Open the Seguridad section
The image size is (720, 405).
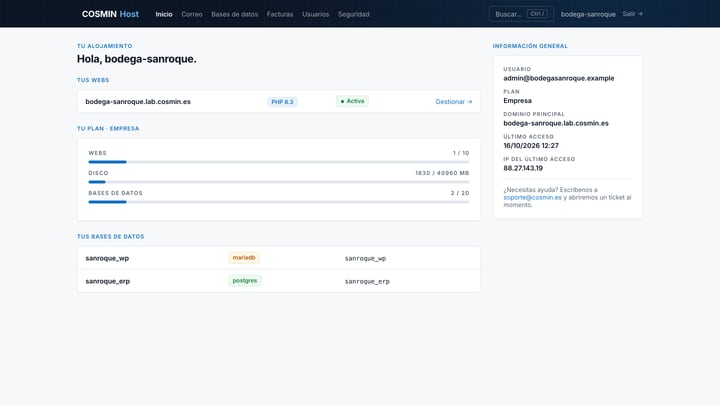(x=354, y=14)
